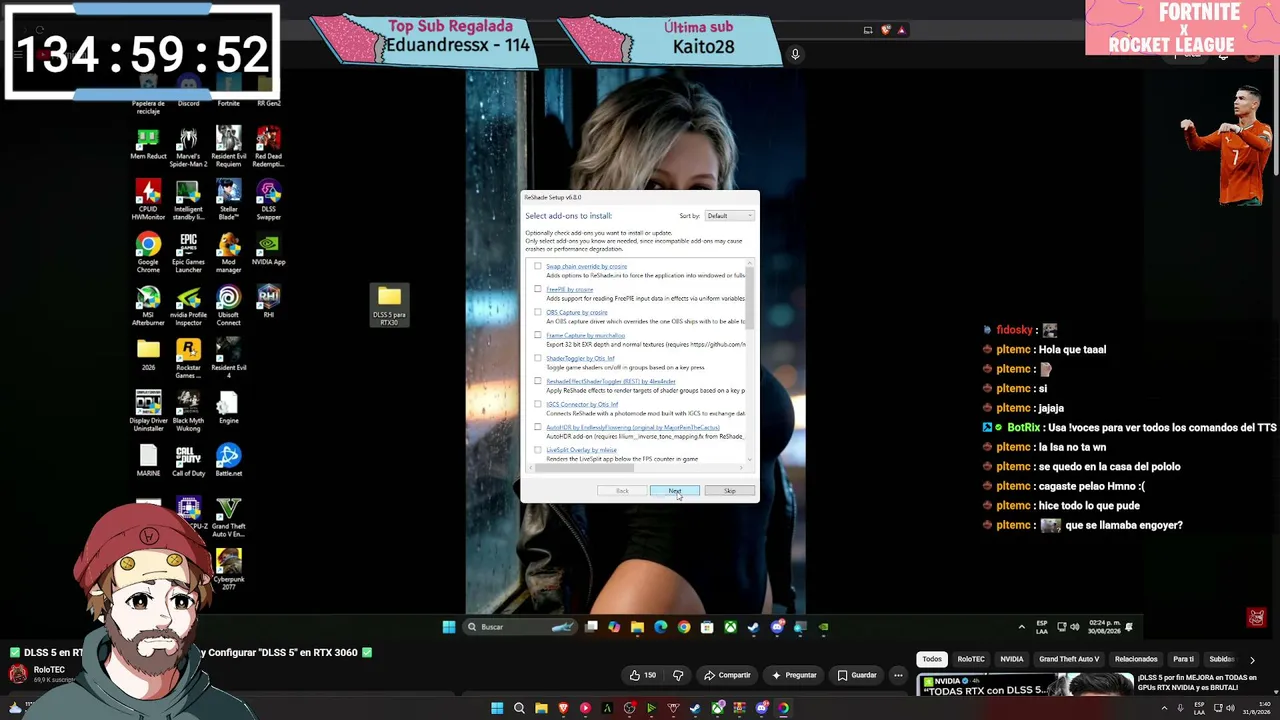
Task: Open the Sort by Default dropdown
Action: click(729, 216)
